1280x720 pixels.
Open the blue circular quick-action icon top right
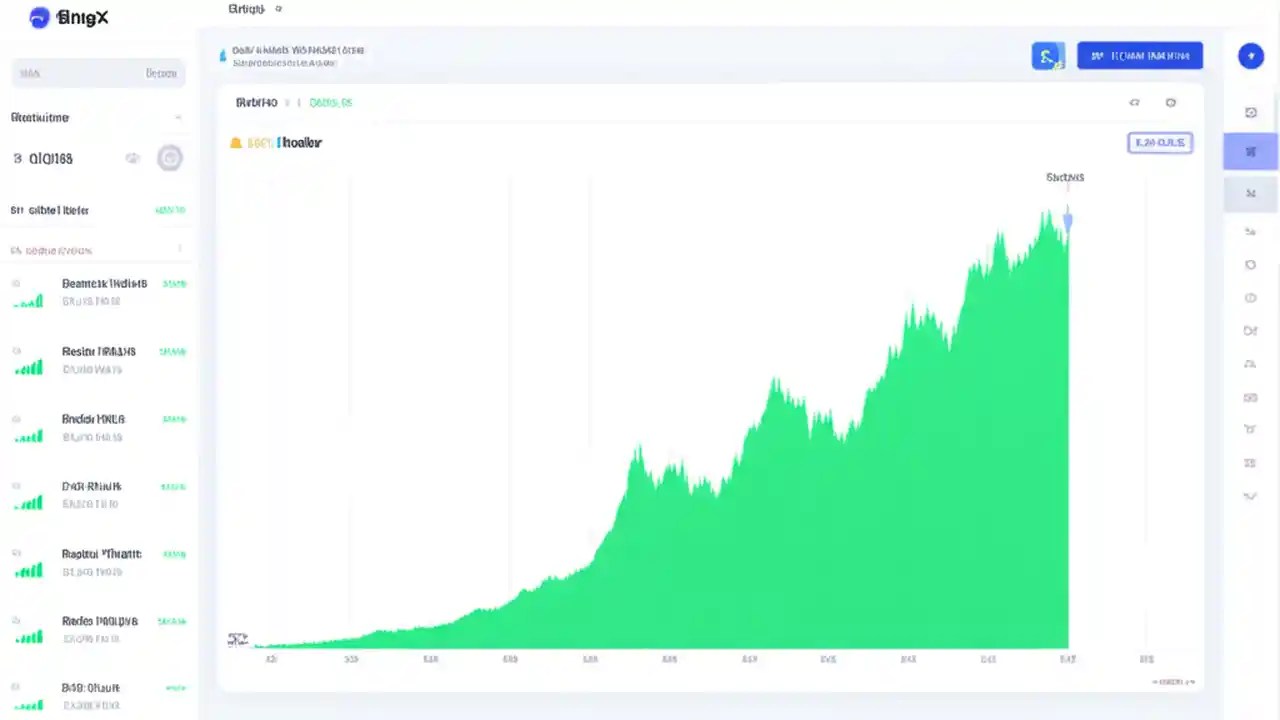(x=1251, y=56)
